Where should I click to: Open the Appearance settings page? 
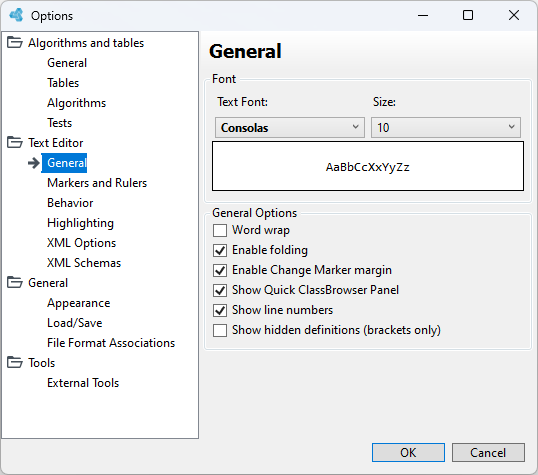pos(79,303)
